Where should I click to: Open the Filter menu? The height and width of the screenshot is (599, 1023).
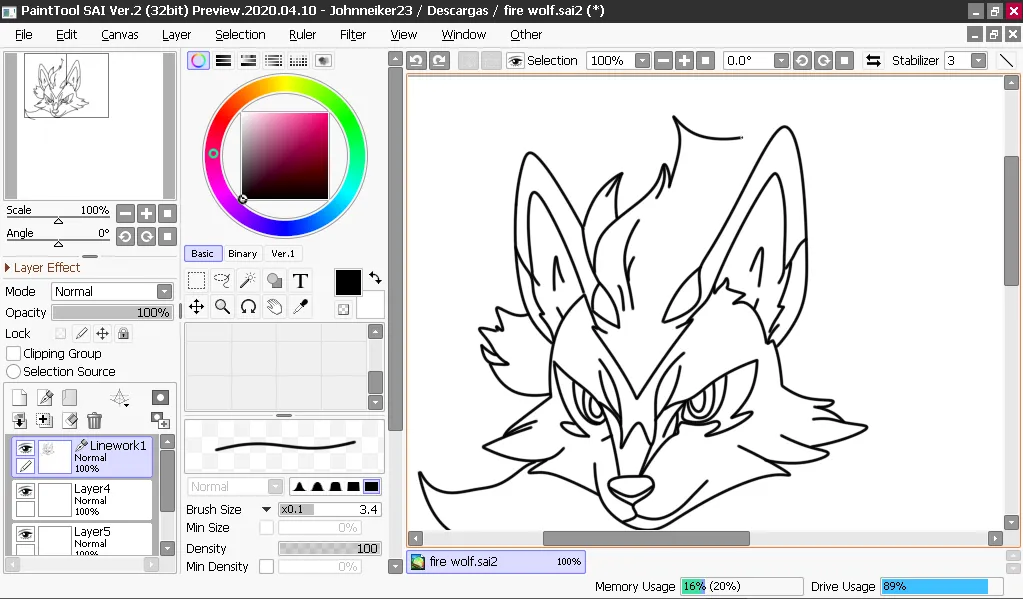pyautogui.click(x=353, y=35)
